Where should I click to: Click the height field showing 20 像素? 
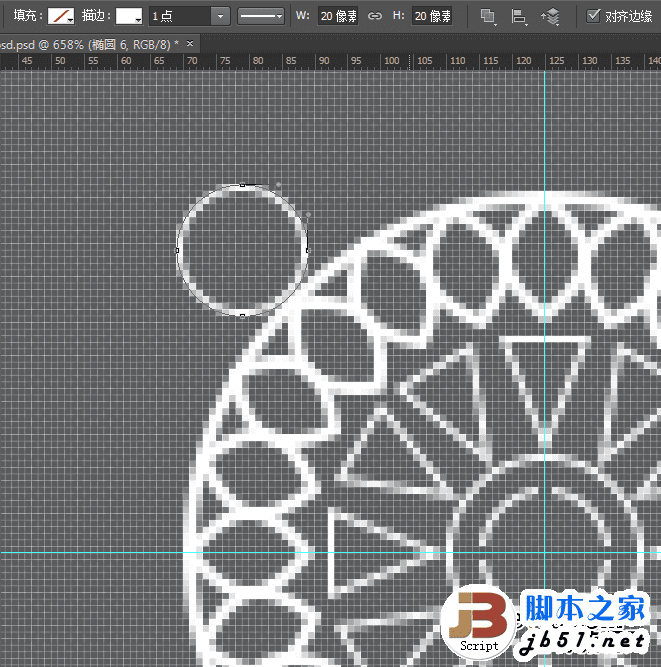coord(432,16)
